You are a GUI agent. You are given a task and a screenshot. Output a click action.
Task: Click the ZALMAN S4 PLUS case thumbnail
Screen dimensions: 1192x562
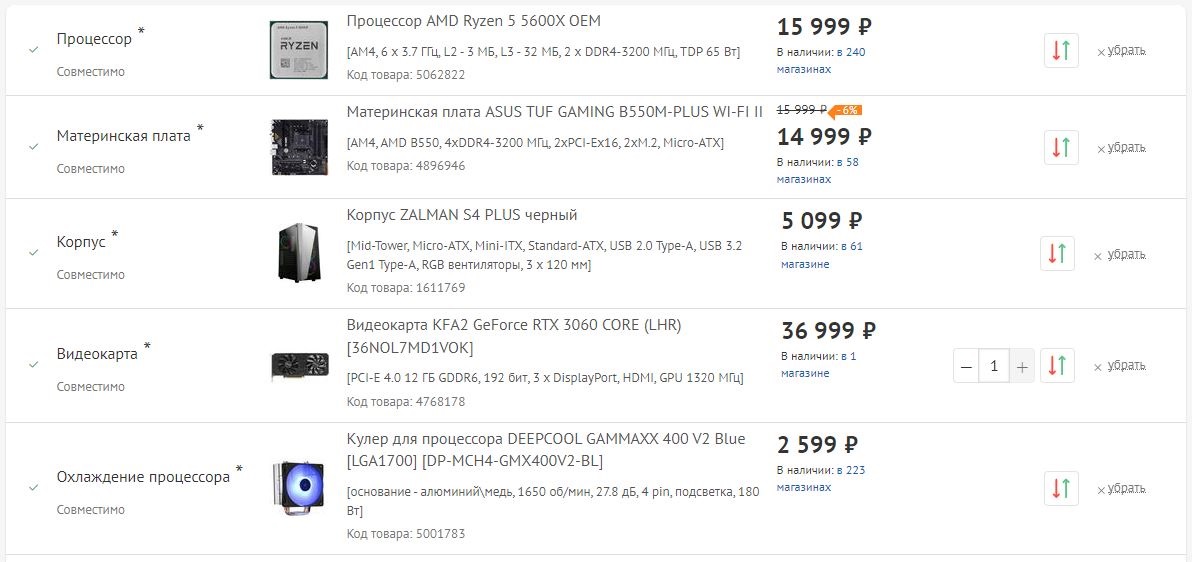coord(298,253)
